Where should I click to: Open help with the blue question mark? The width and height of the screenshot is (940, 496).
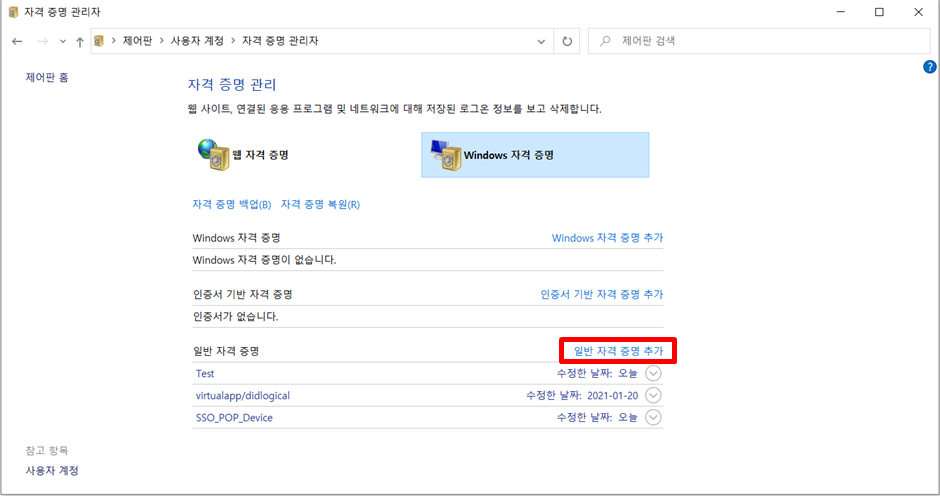(929, 67)
